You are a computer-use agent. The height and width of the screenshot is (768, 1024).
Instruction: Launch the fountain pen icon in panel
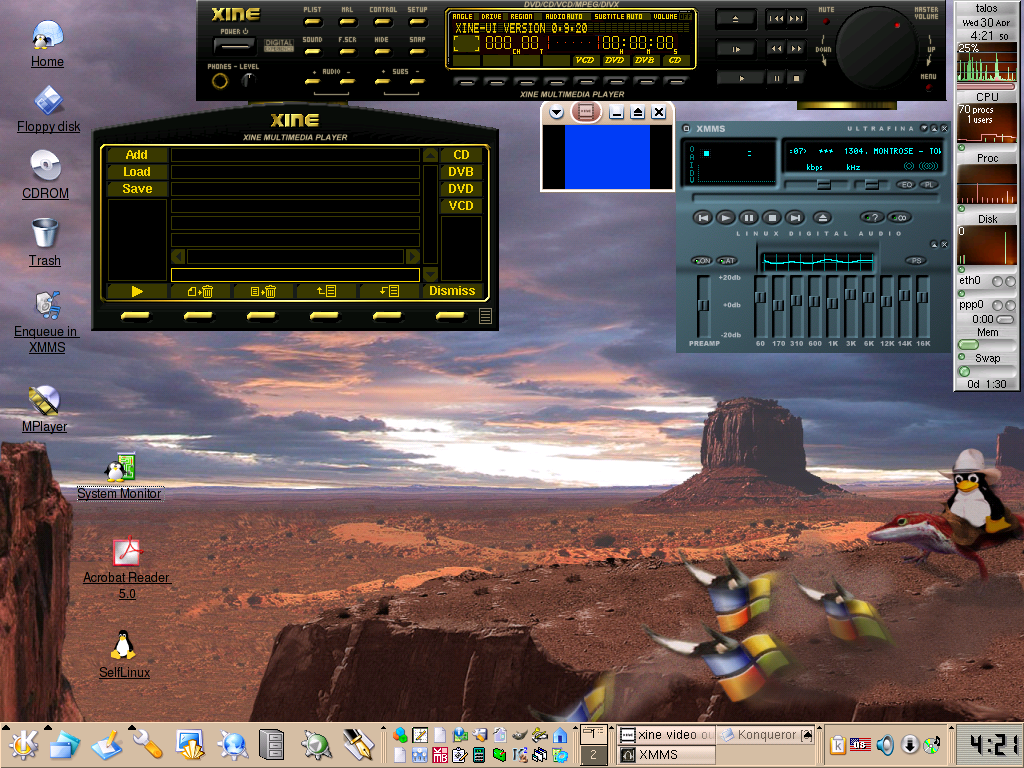tap(359, 745)
